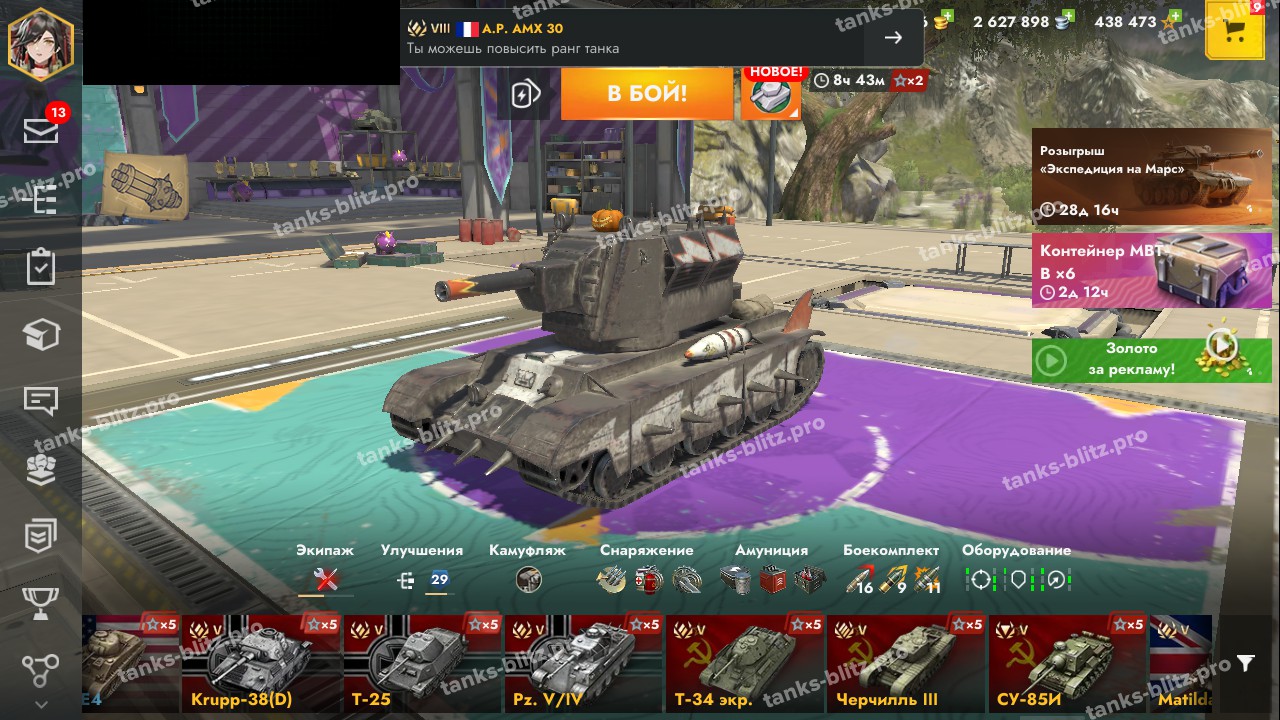Open the trophy ratings icon

click(x=41, y=603)
